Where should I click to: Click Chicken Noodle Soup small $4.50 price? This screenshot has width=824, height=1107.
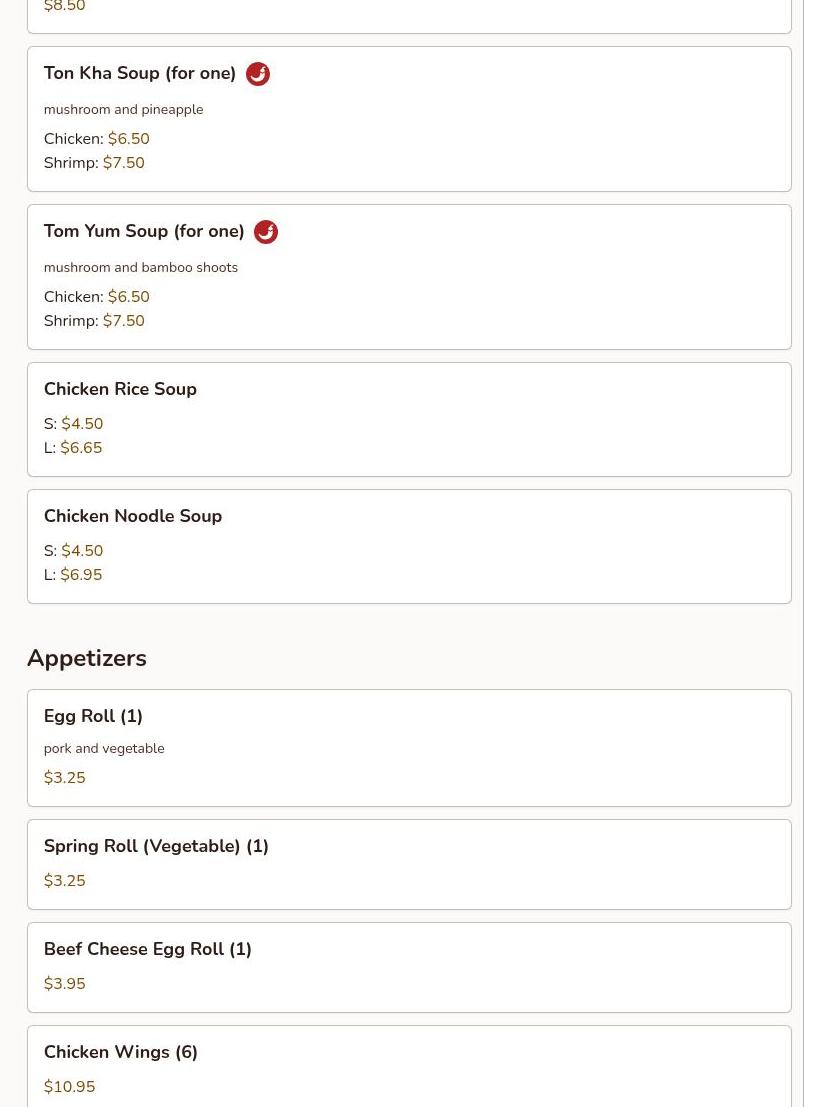(82, 551)
